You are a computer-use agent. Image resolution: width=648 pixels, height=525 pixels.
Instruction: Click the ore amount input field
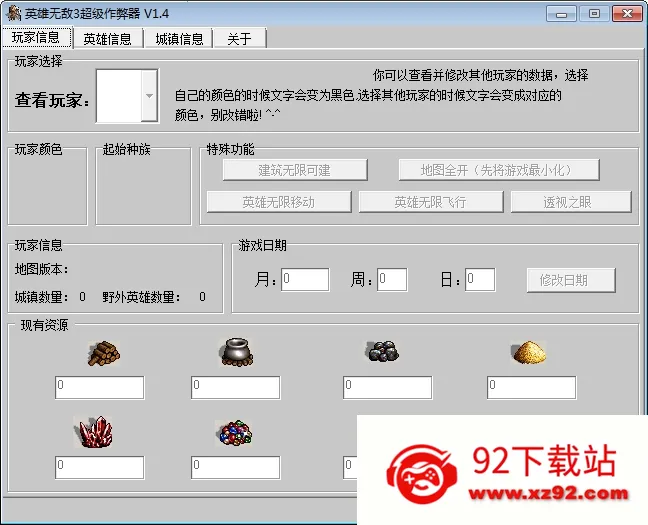[388, 387]
